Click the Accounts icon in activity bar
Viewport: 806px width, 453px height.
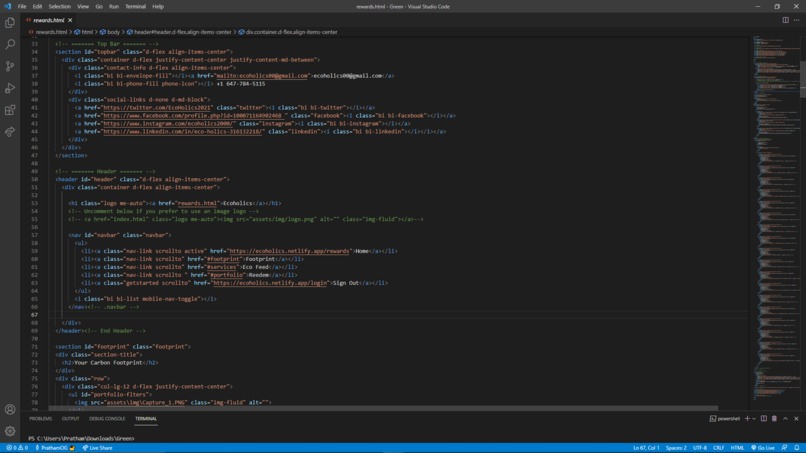click(10, 409)
